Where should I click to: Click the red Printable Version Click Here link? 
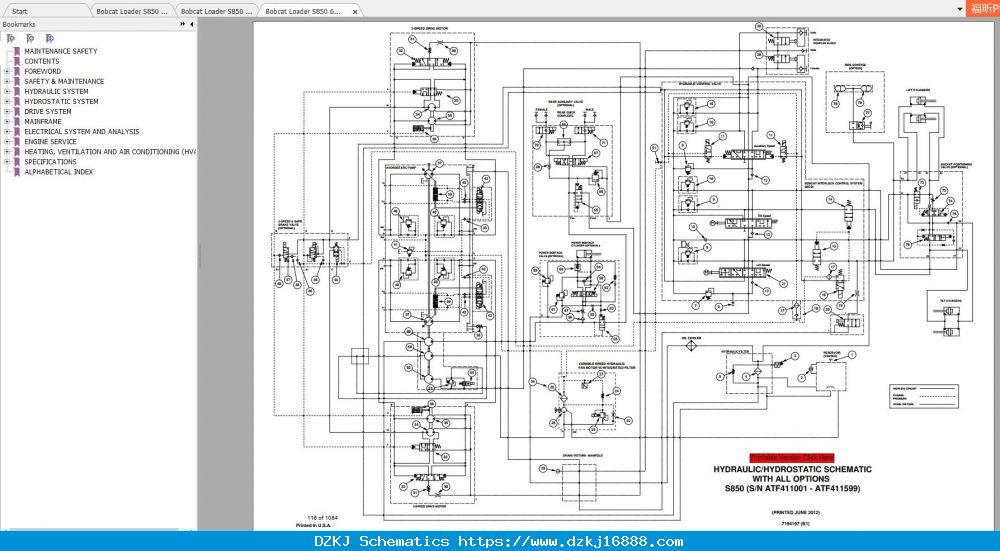(791, 458)
